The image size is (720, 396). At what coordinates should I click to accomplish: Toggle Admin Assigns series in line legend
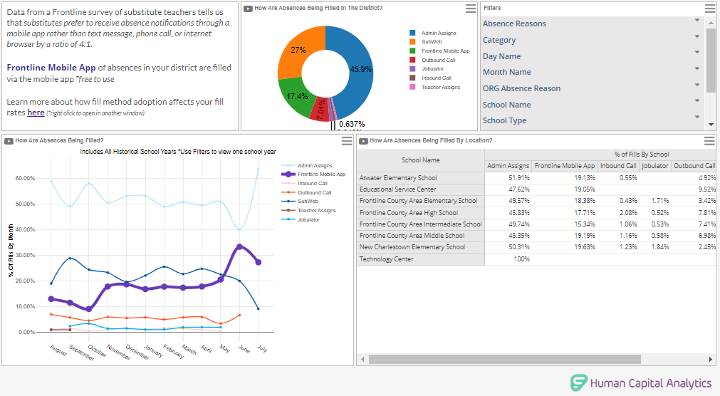tap(307, 165)
